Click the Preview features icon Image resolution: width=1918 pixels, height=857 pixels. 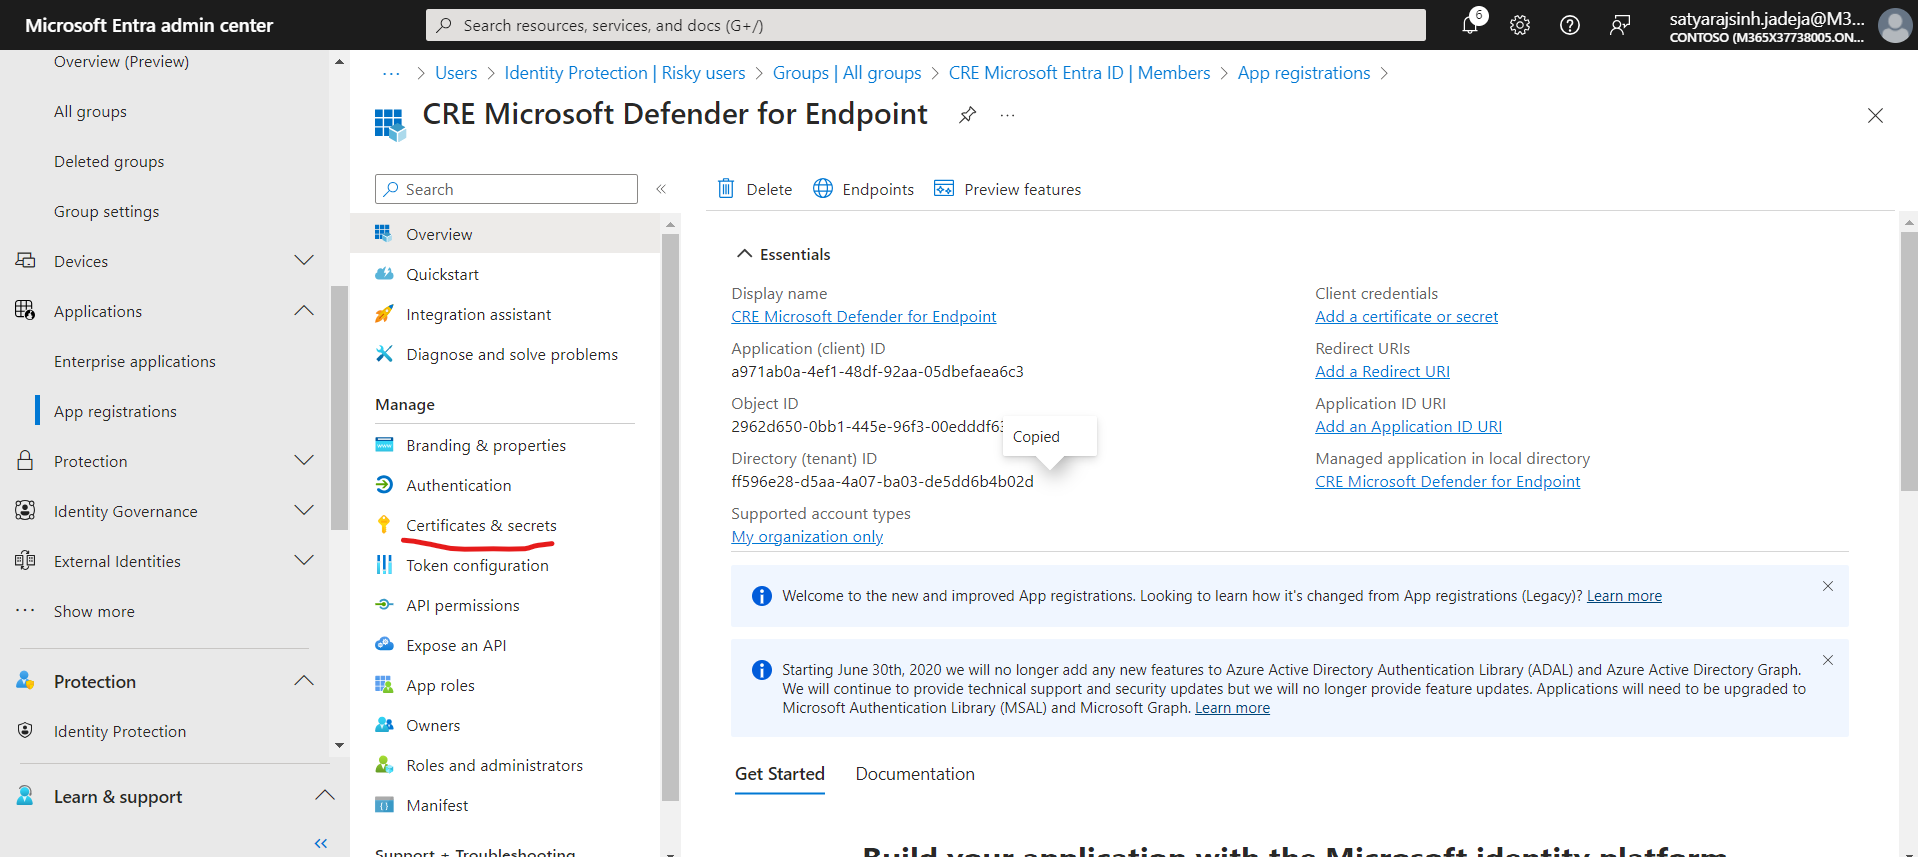coord(944,188)
